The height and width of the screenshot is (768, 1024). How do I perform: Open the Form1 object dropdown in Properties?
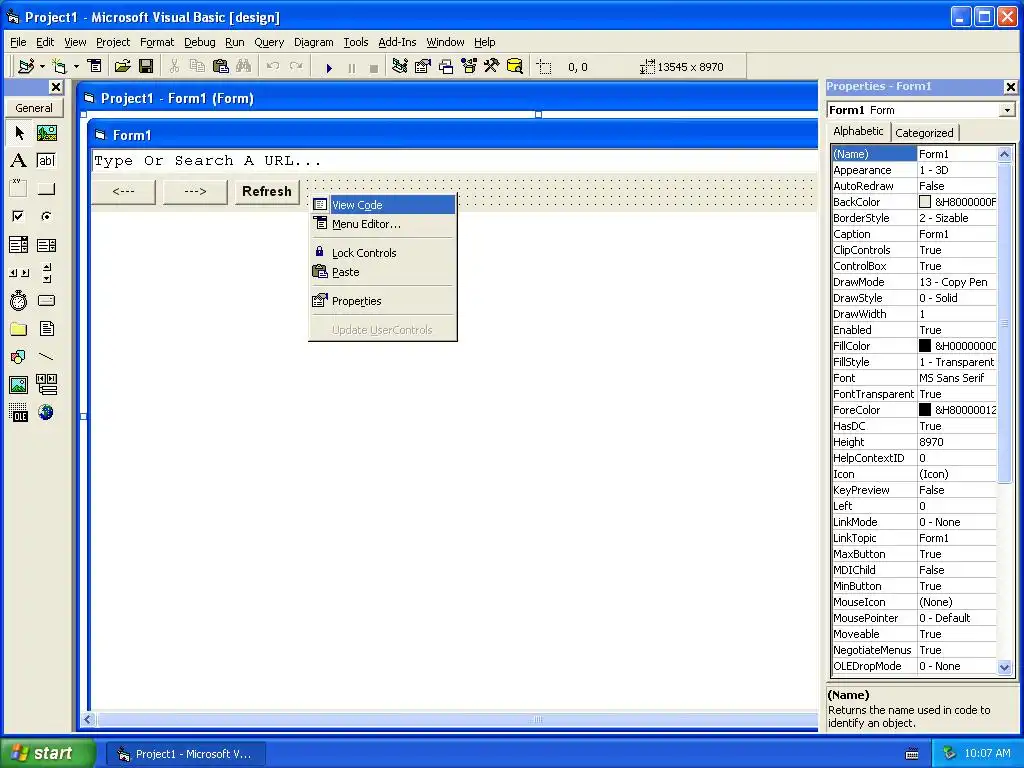[x=1008, y=110]
